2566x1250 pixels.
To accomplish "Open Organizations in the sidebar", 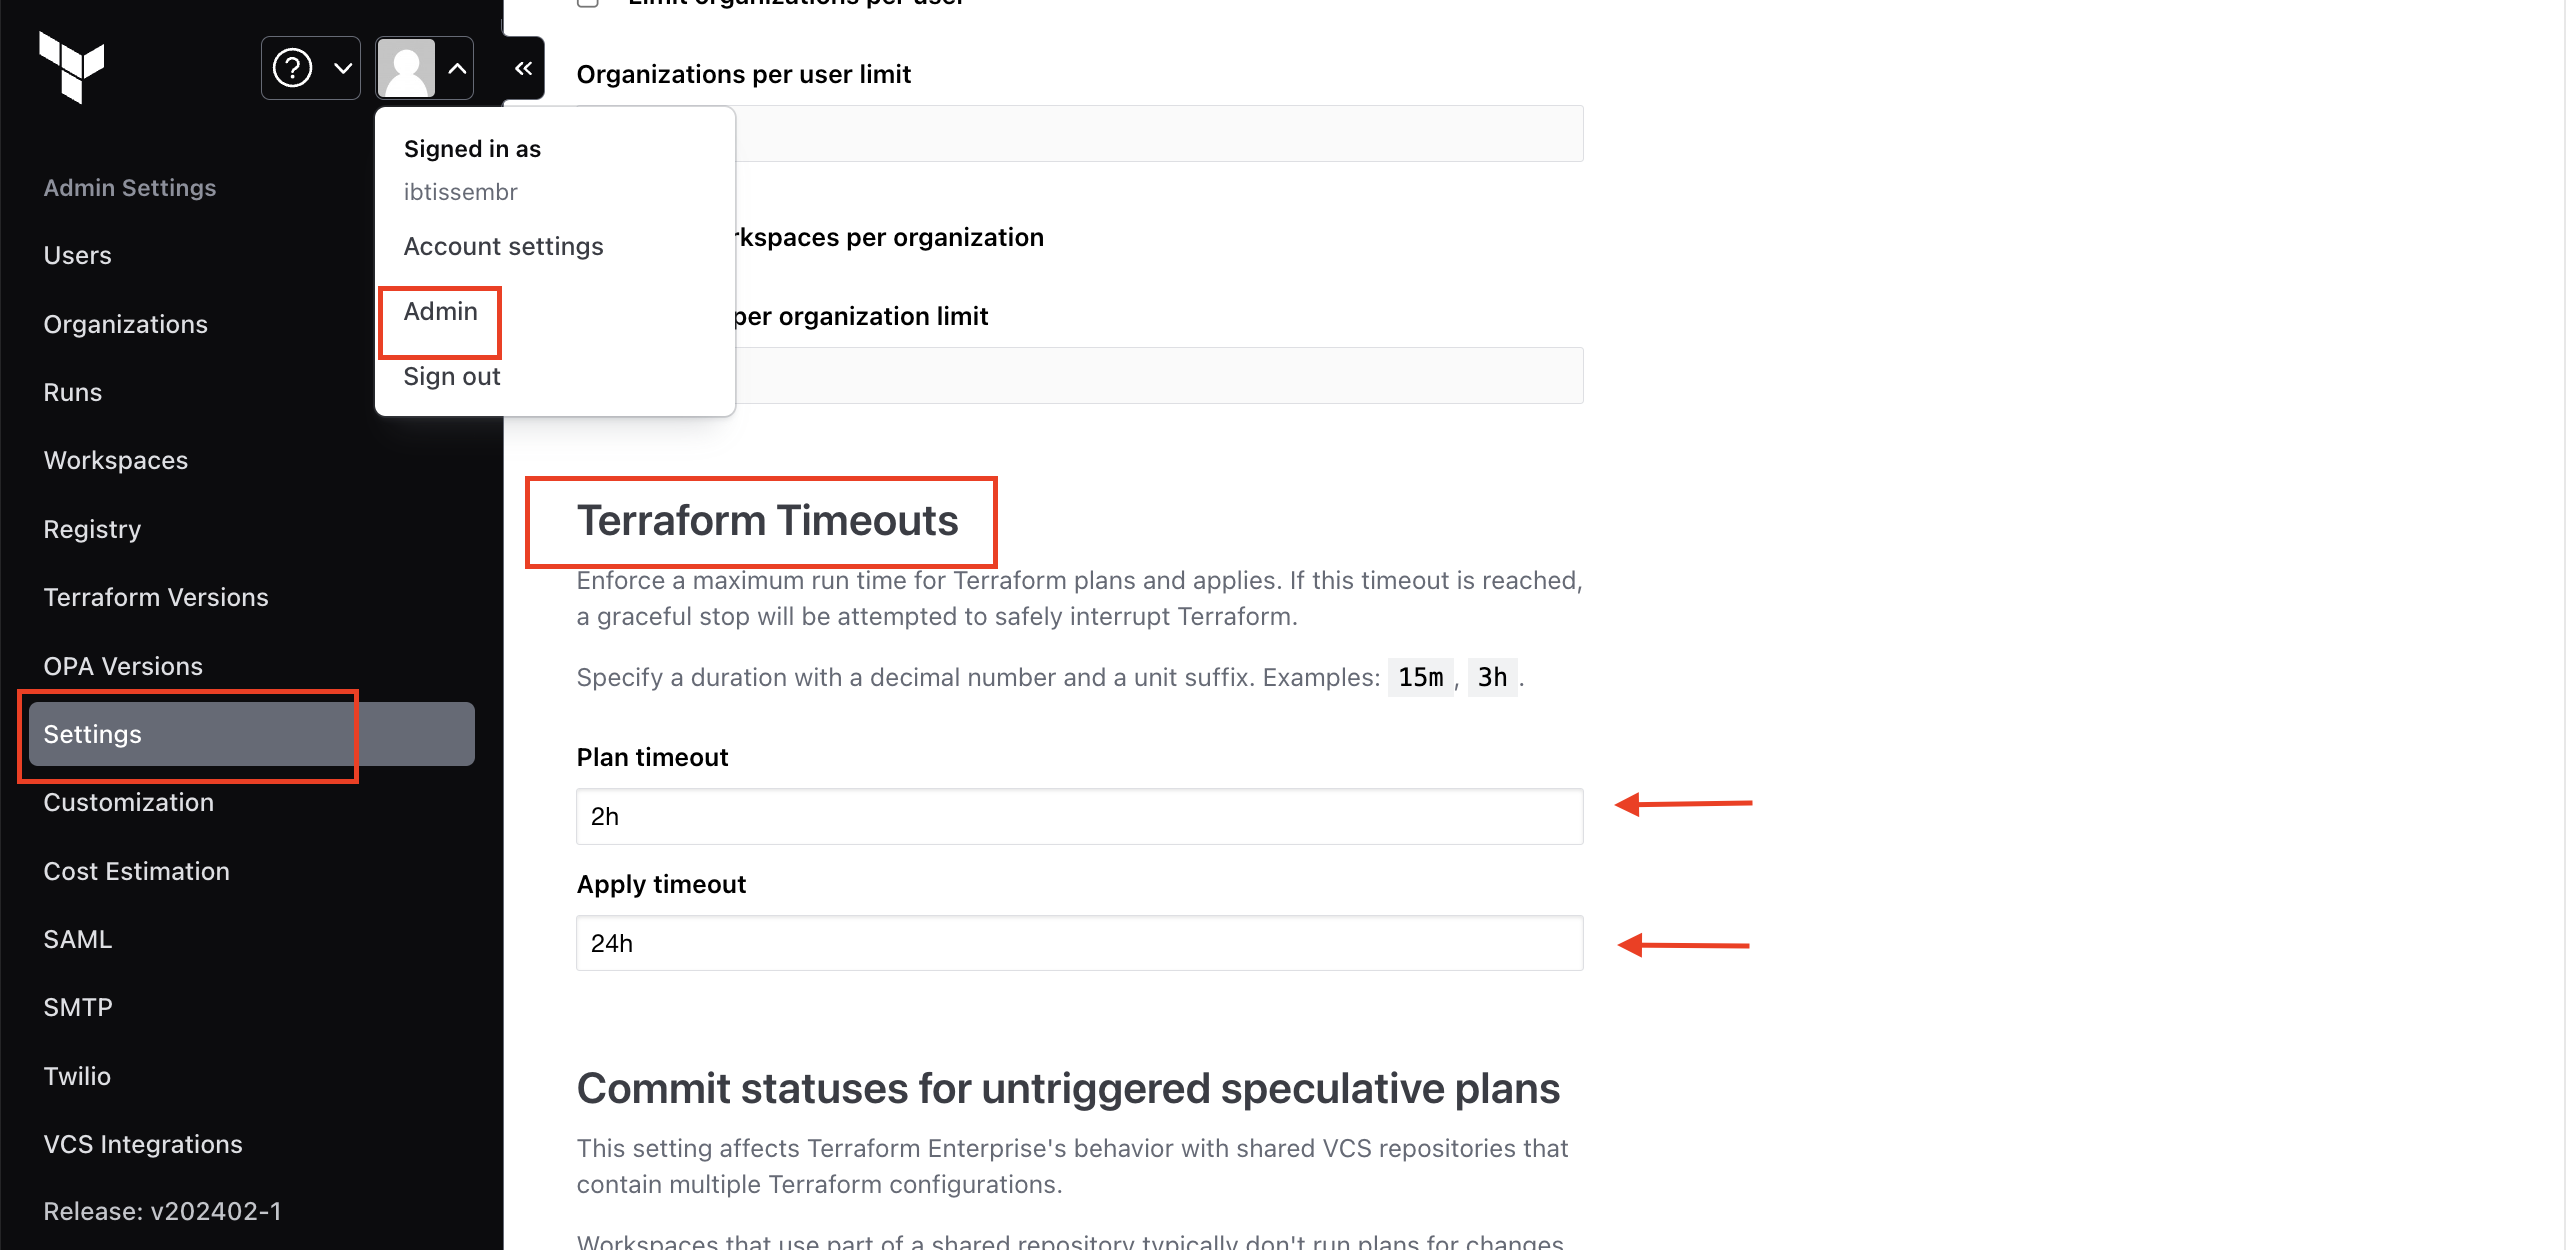I will coord(125,324).
